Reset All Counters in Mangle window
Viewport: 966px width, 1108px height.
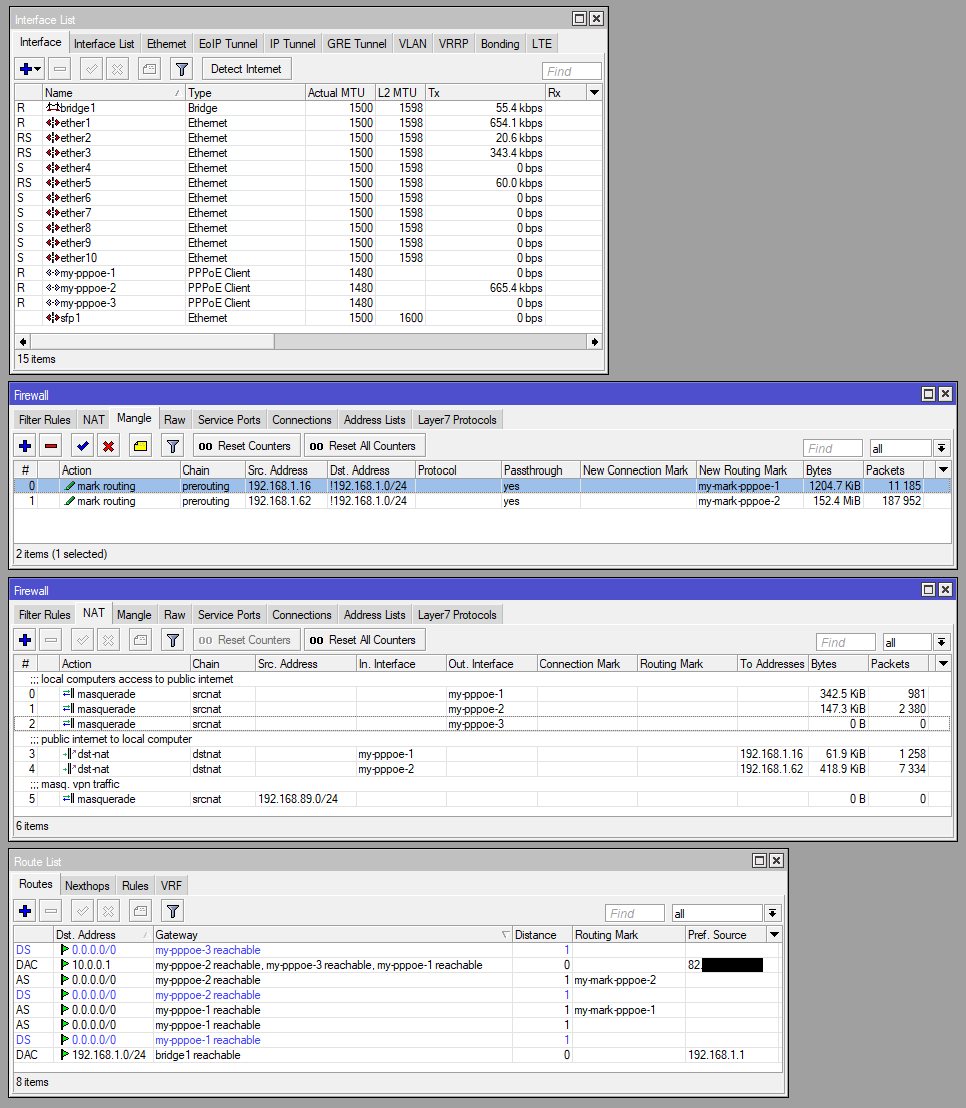point(363,446)
